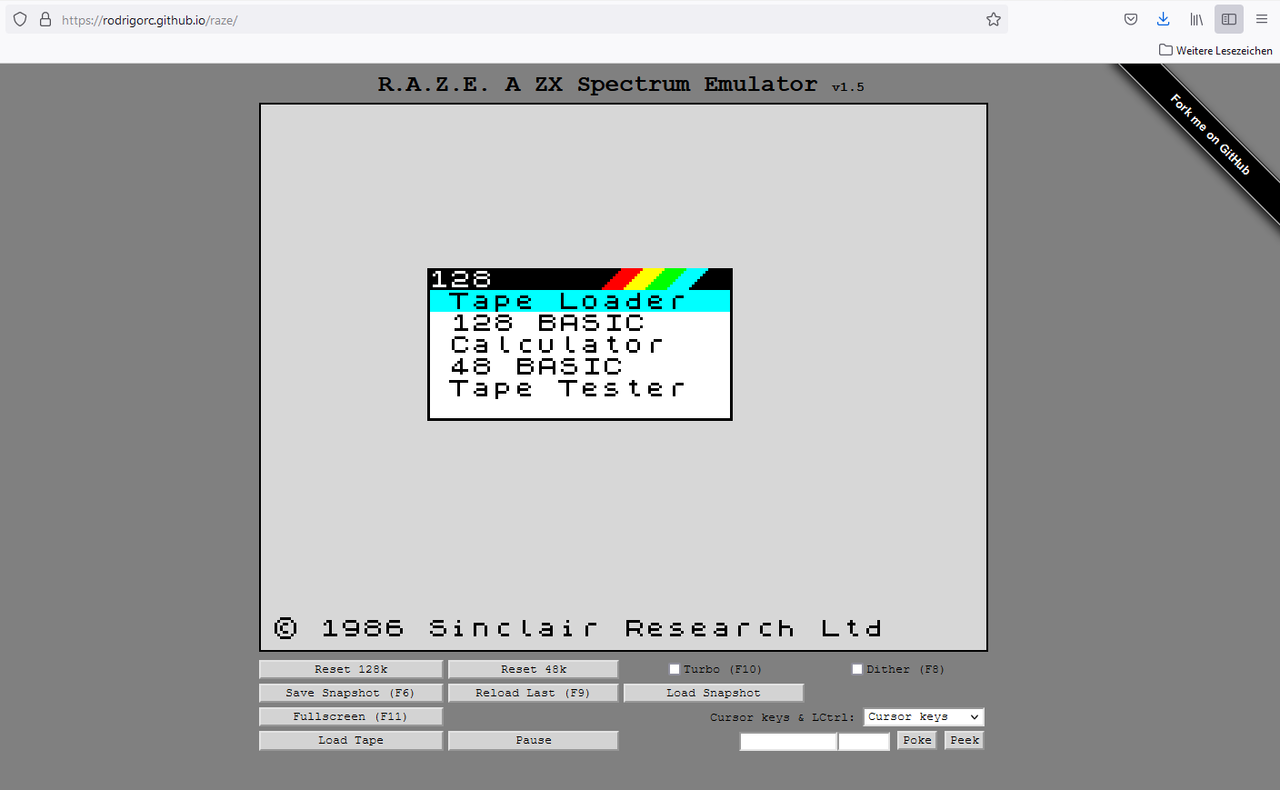Image resolution: width=1280 pixels, height=790 pixels.
Task: Click Save Snapshot (F6)
Action: click(351, 693)
